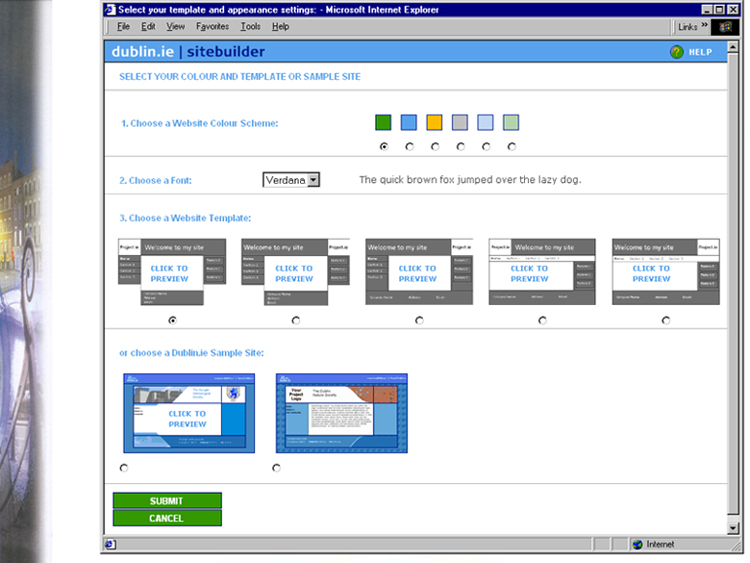This screenshot has height=563, width=750.
Task: Select the second website template radio button
Action: [x=295, y=320]
